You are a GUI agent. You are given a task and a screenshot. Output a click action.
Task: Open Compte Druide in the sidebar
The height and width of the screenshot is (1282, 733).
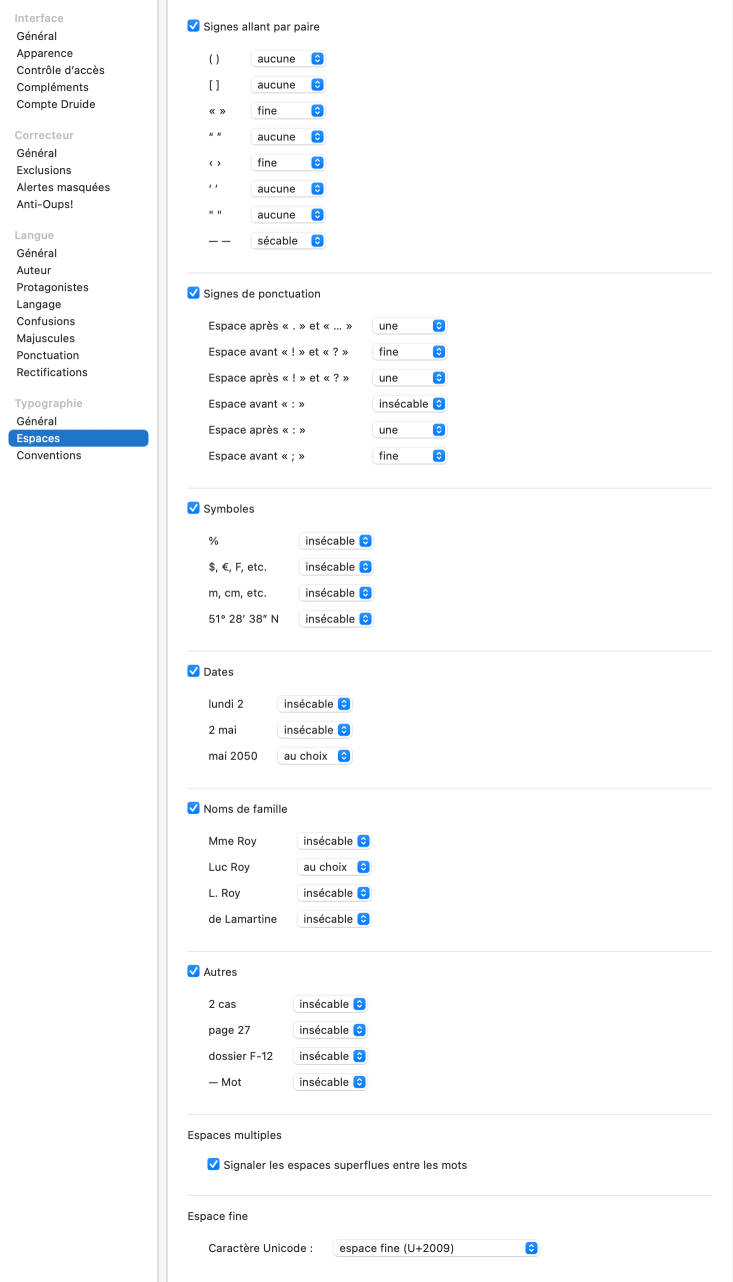pyautogui.click(x=56, y=104)
